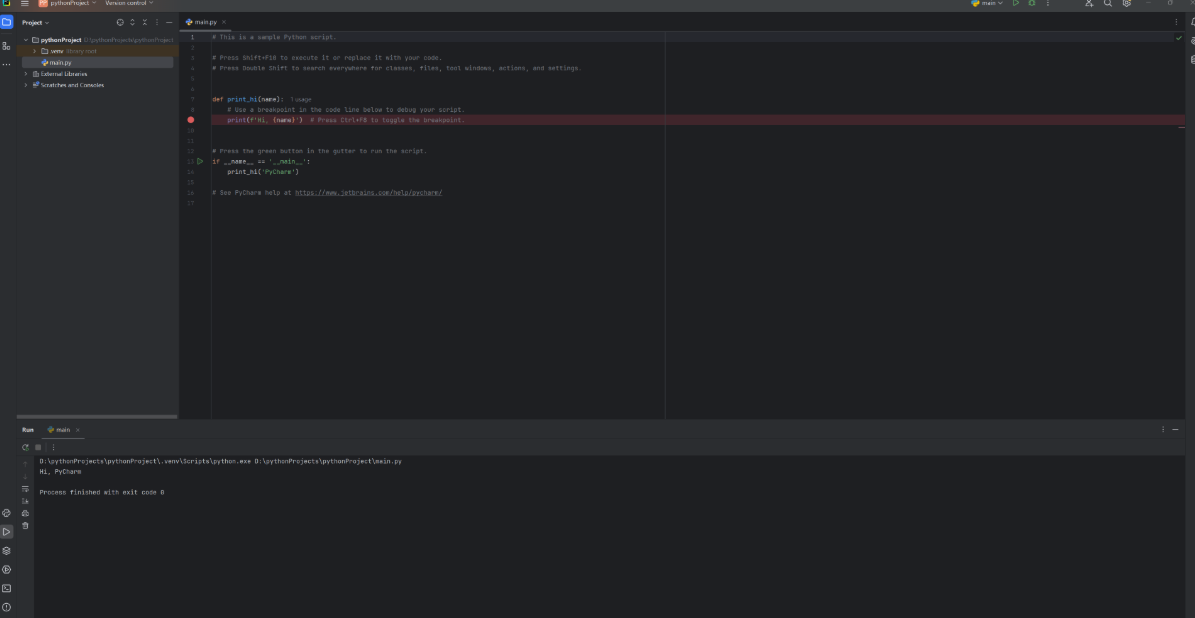1195x618 pixels.
Task: Clear the Run console with the trash icon
Action: pyautogui.click(x=25, y=525)
